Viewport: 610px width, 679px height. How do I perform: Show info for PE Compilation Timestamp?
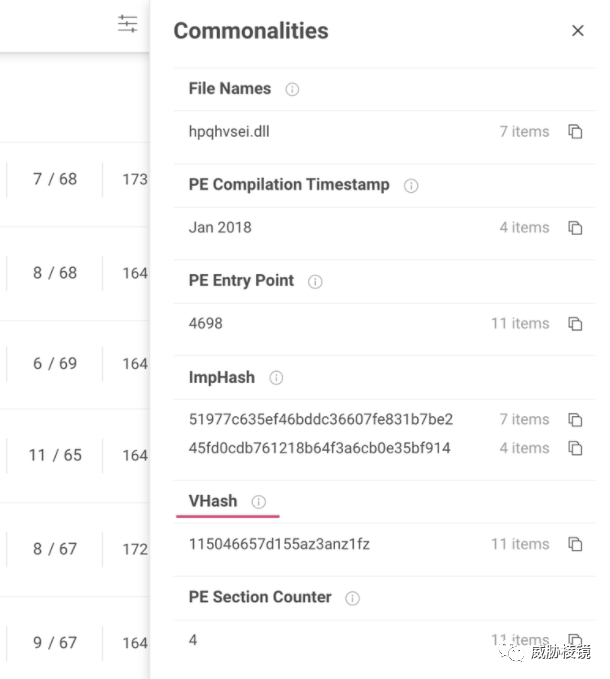click(x=411, y=186)
